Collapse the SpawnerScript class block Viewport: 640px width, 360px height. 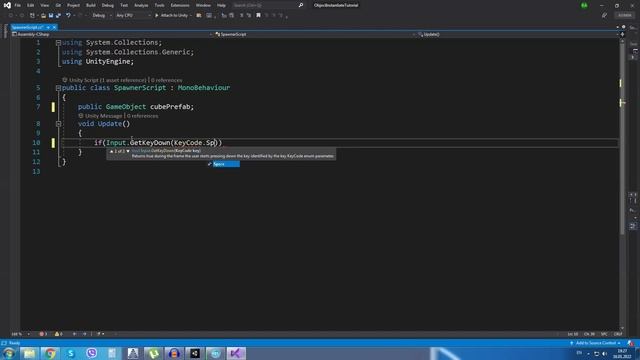coord(58,88)
